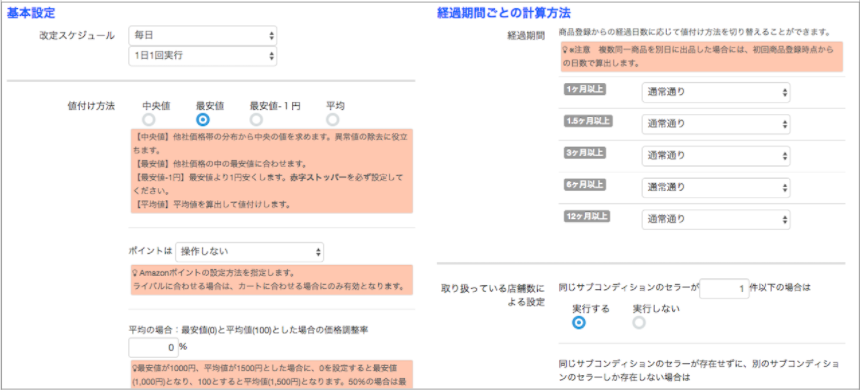
Task: Click the lightbulb icon in 最安値が1000円 note
Action: [135, 367]
